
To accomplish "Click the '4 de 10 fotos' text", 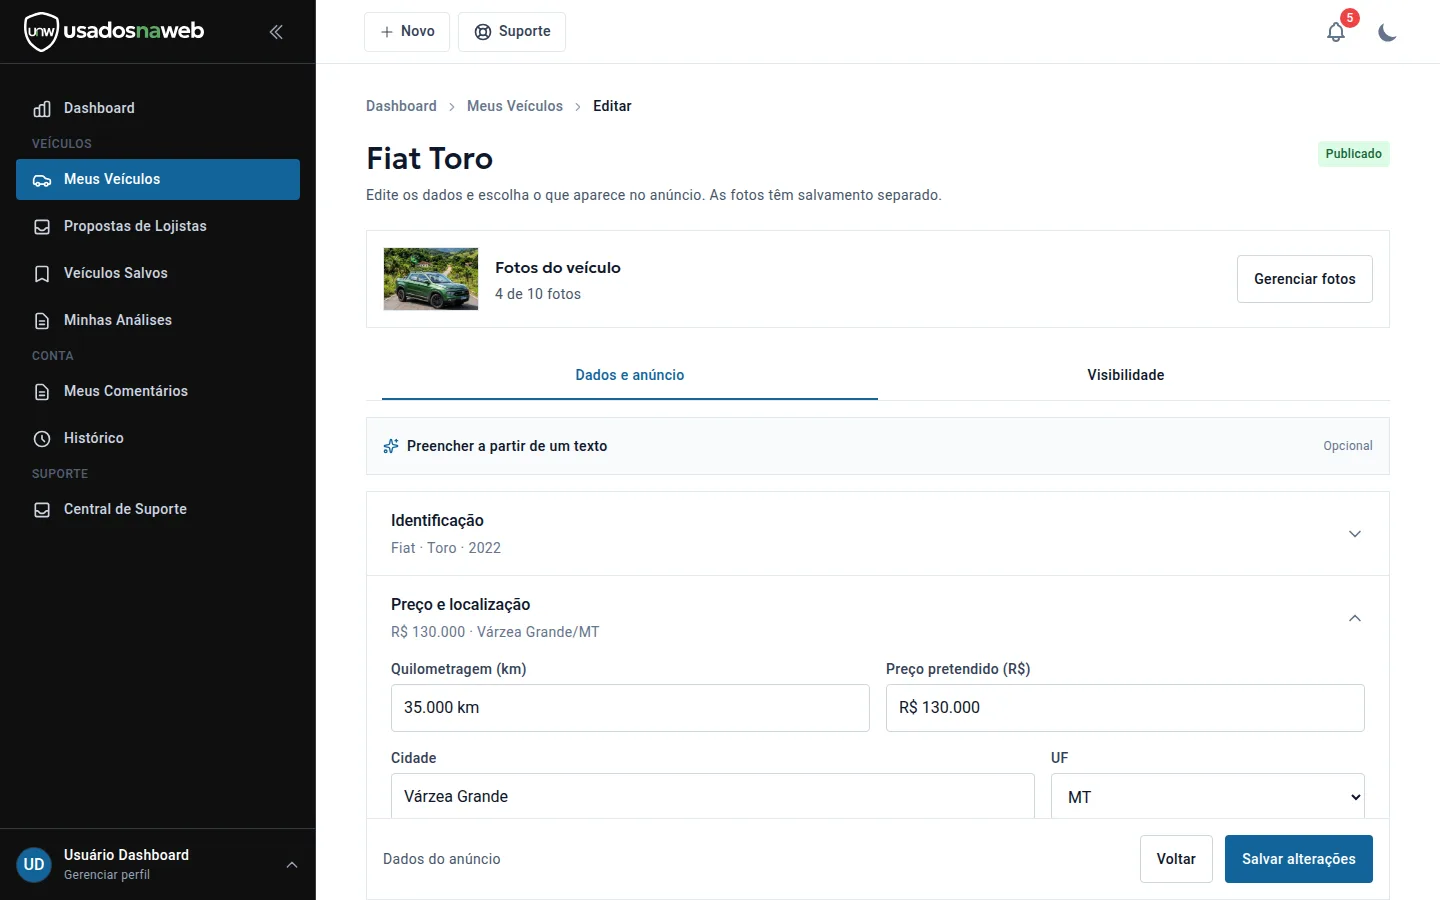I will click(x=538, y=294).
